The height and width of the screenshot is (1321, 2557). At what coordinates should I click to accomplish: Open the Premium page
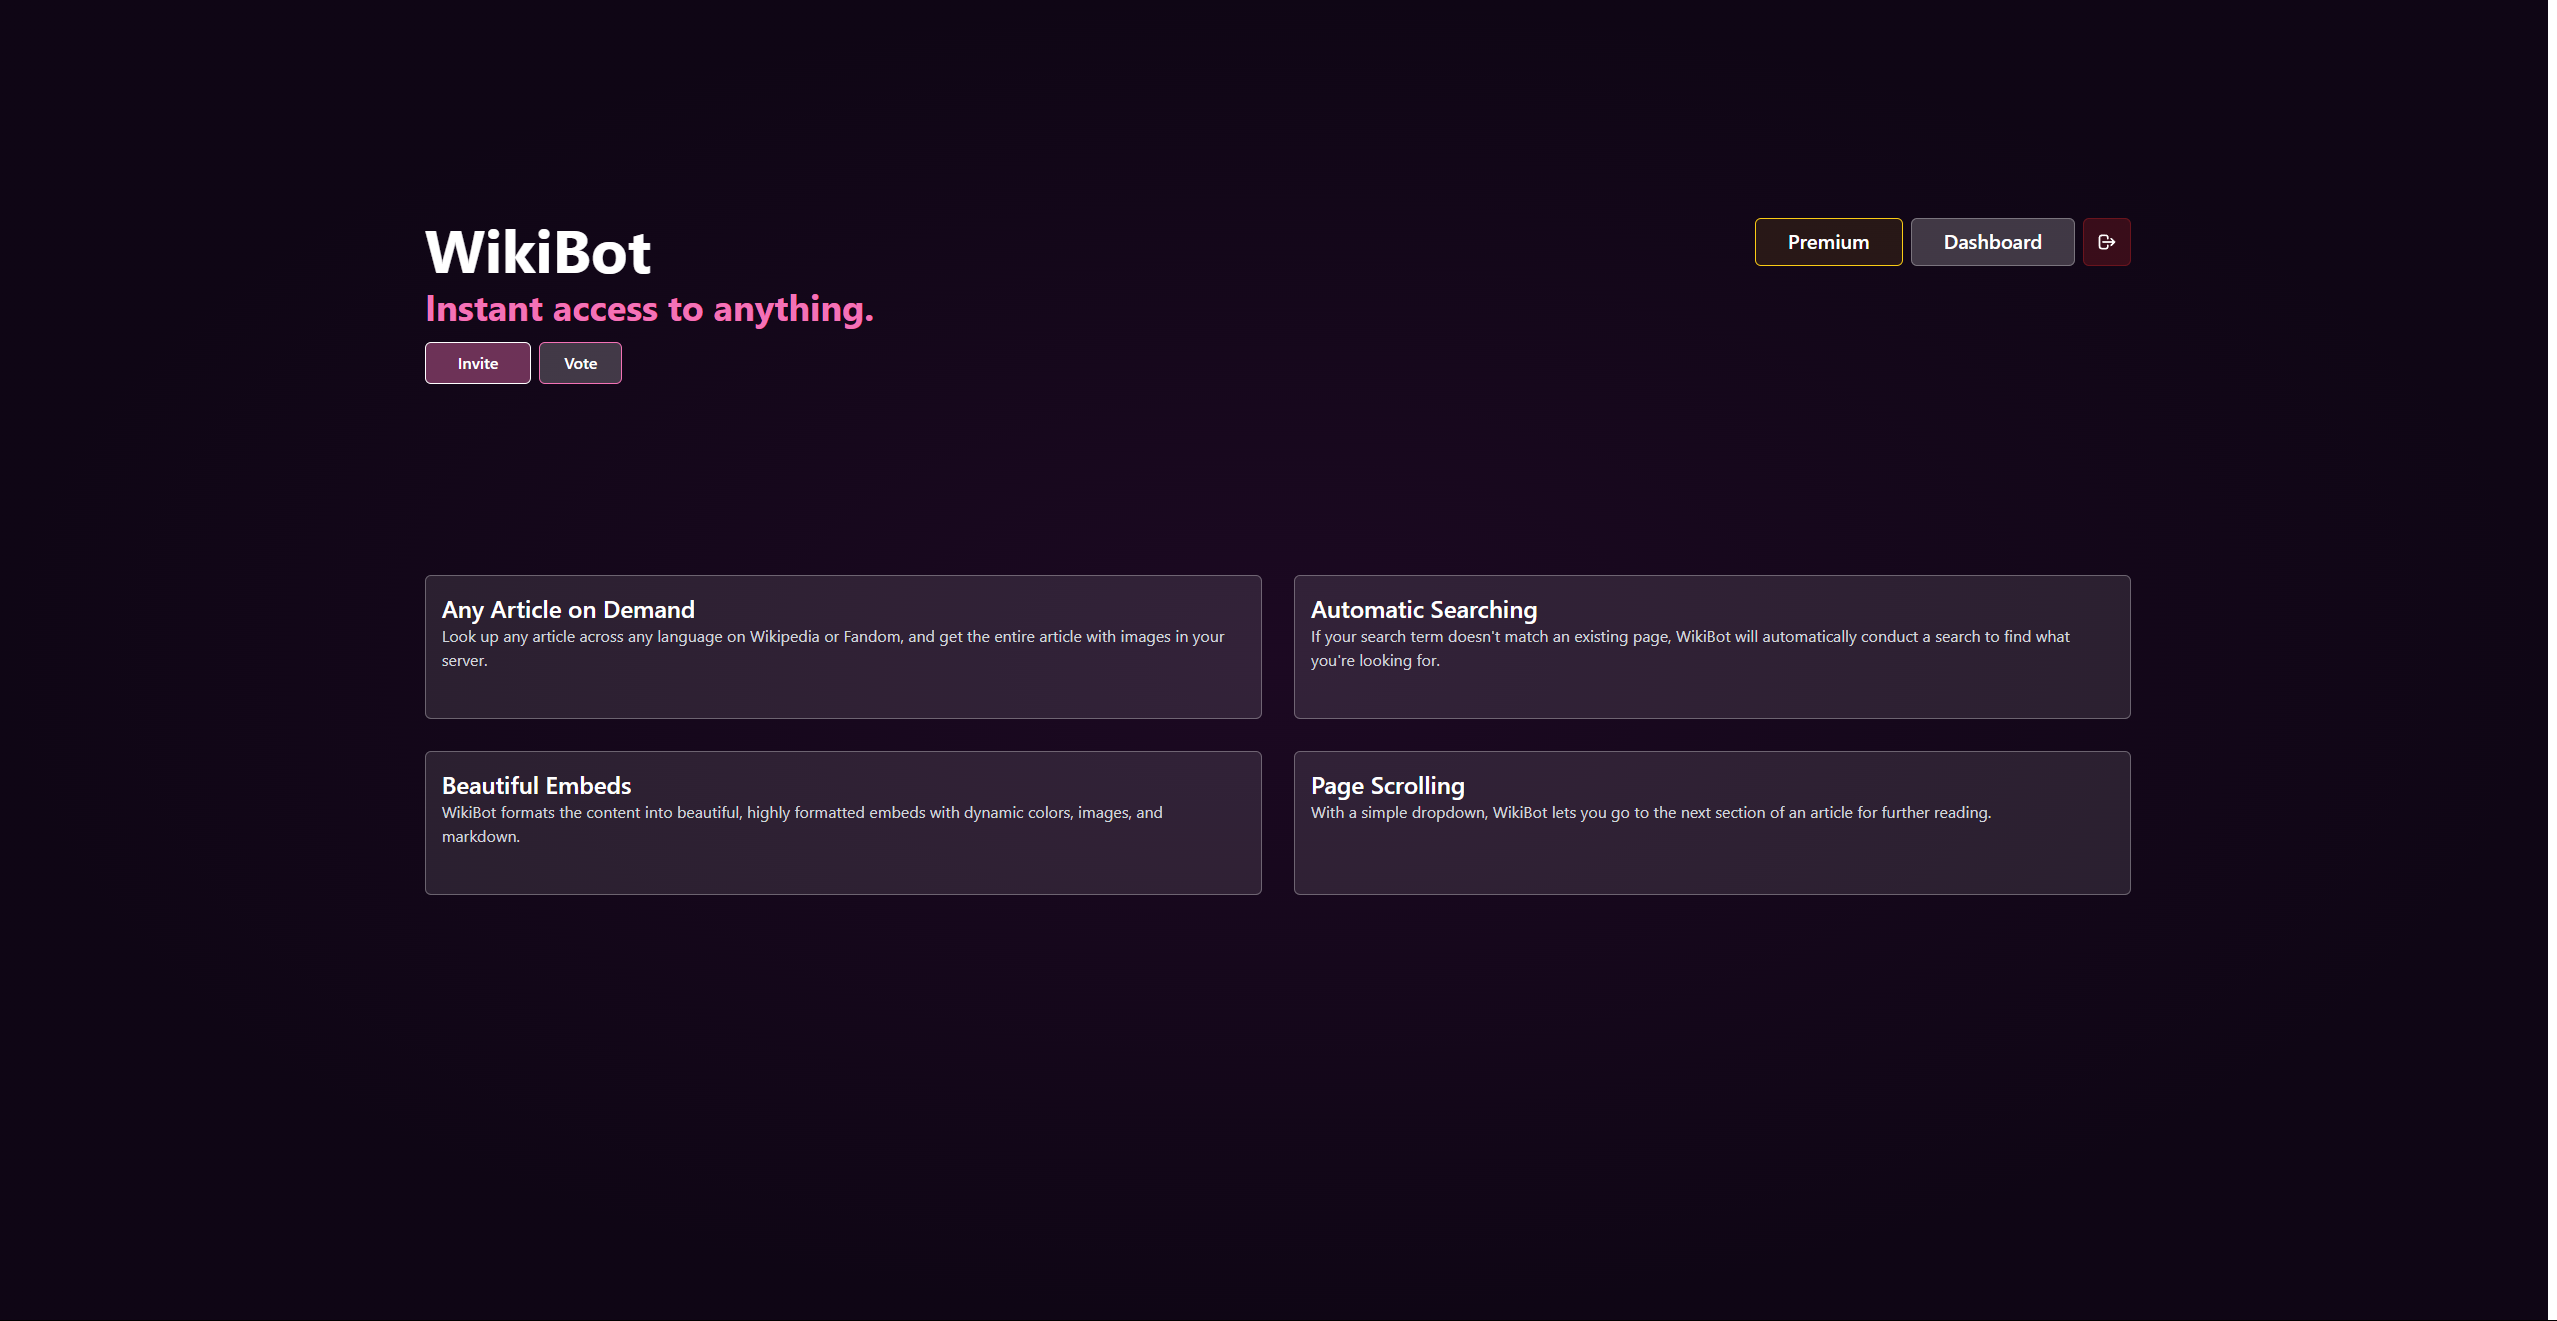point(1828,242)
